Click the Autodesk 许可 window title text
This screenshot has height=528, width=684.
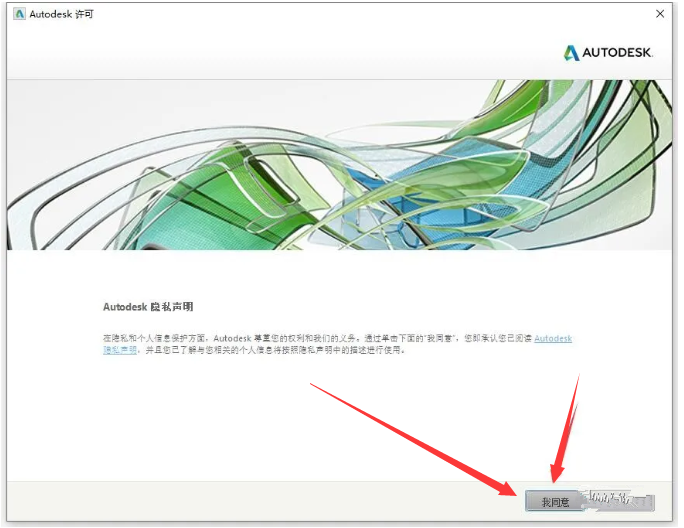click(x=62, y=14)
